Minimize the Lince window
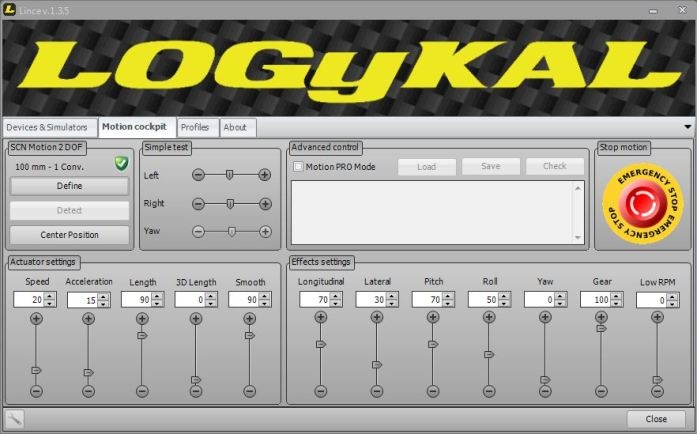The image size is (697, 434). 653,11
